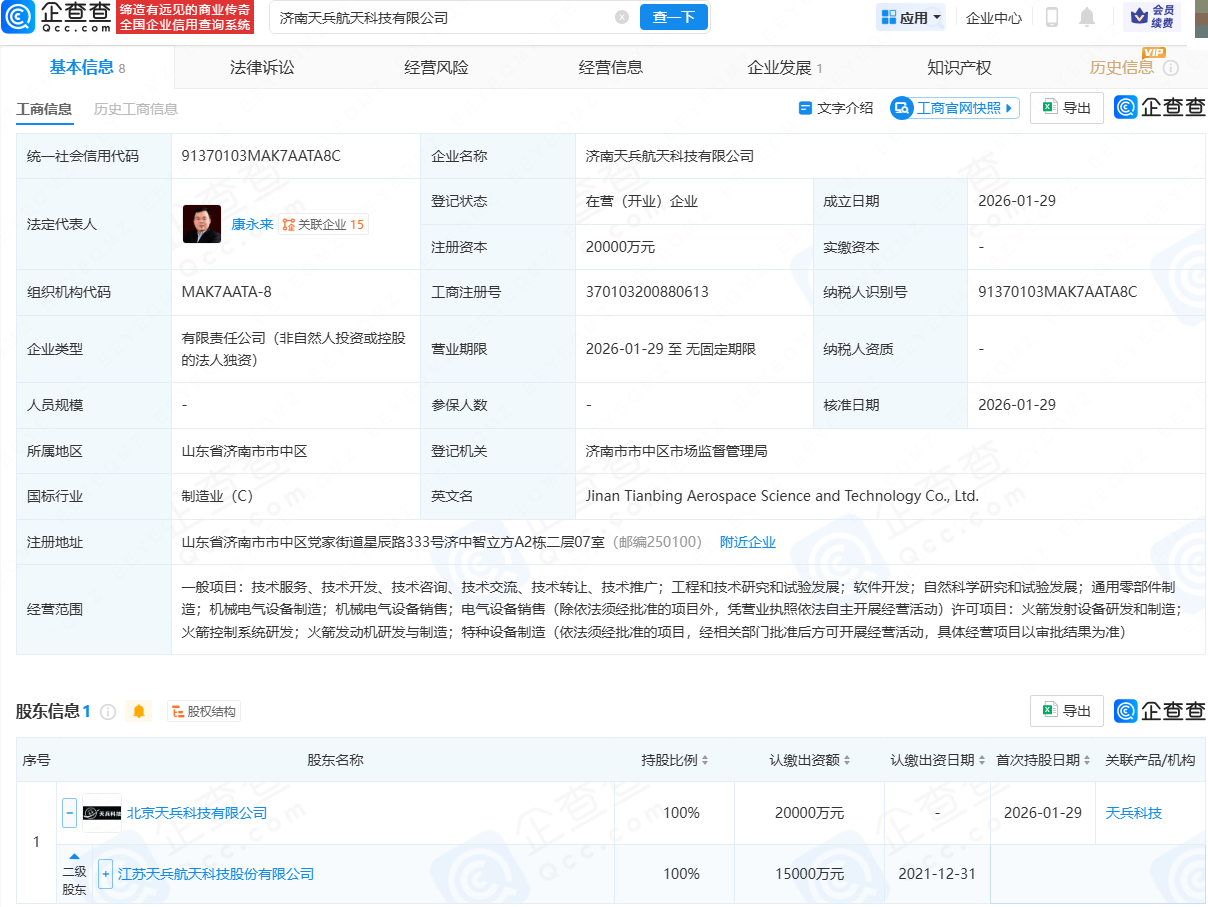Click the info icon next to 股东信息
The height and width of the screenshot is (907, 1208).
(110, 711)
